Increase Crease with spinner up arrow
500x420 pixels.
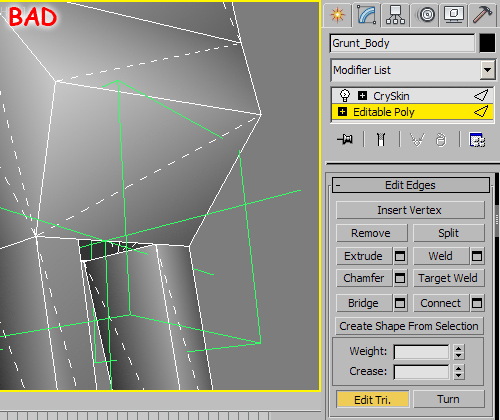pyautogui.click(x=459, y=369)
